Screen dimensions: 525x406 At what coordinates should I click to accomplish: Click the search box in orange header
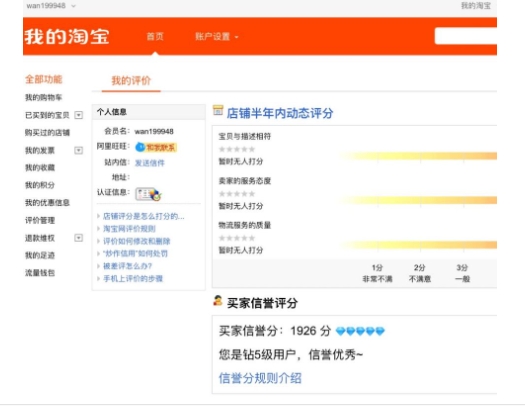coord(466,36)
